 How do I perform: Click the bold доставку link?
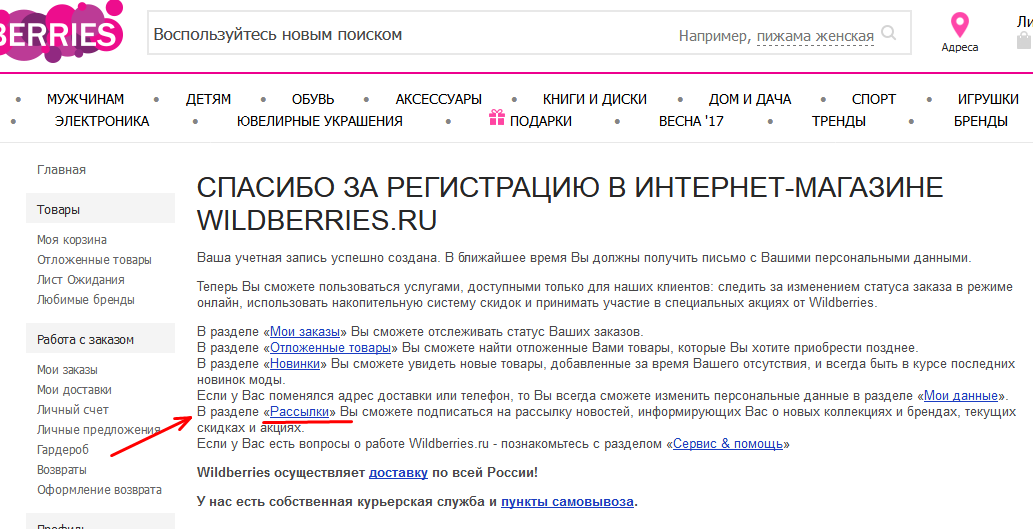[x=399, y=473]
